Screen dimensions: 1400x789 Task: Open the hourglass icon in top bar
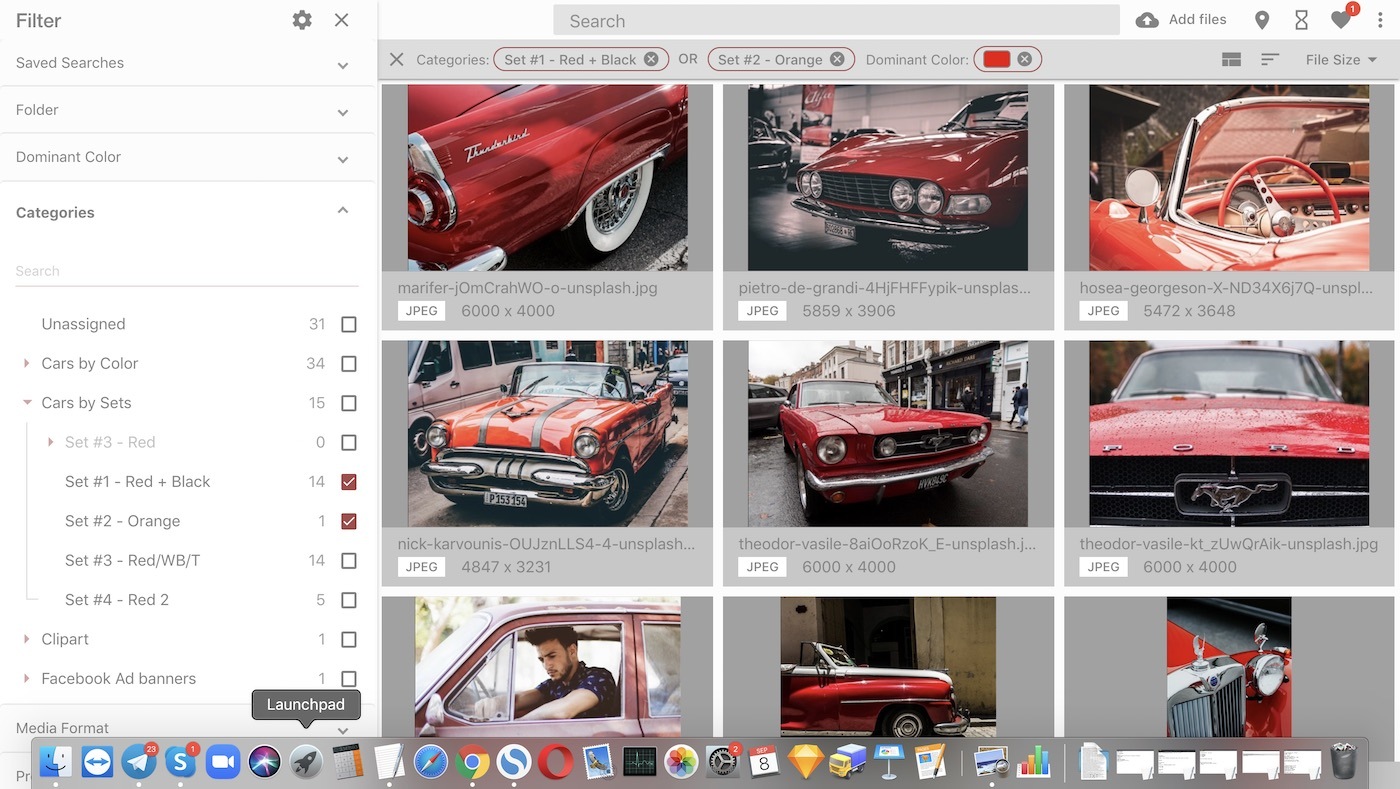[x=1301, y=20]
